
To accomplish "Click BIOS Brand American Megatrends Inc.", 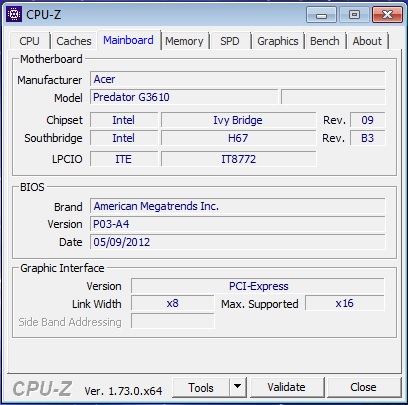I will click(x=237, y=206).
